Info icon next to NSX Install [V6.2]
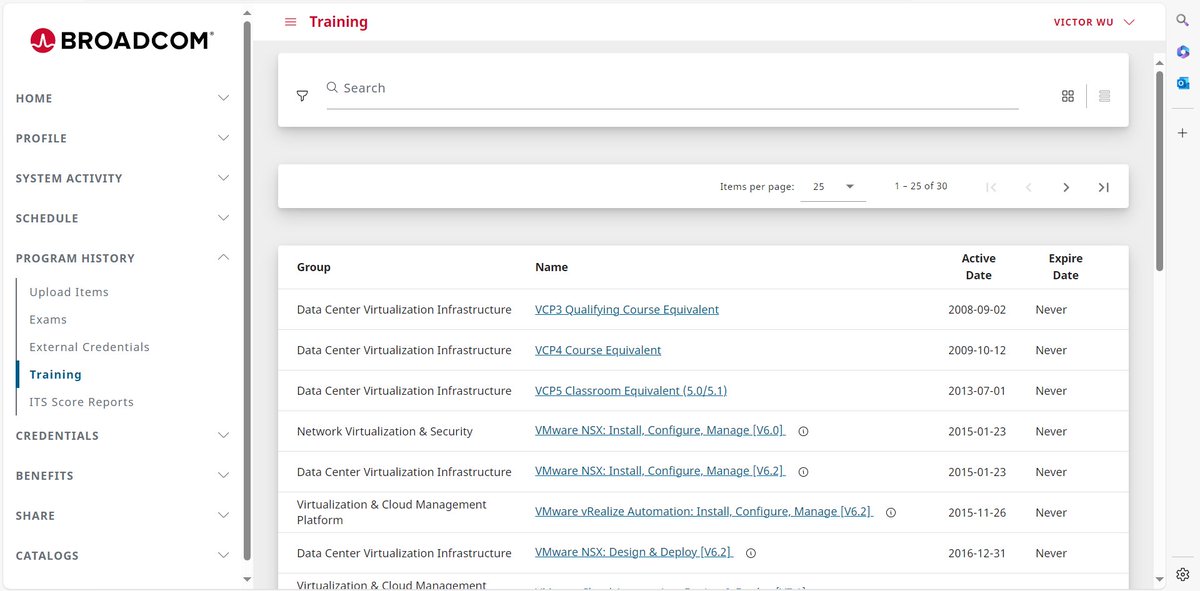The image size is (1200, 591). point(803,472)
